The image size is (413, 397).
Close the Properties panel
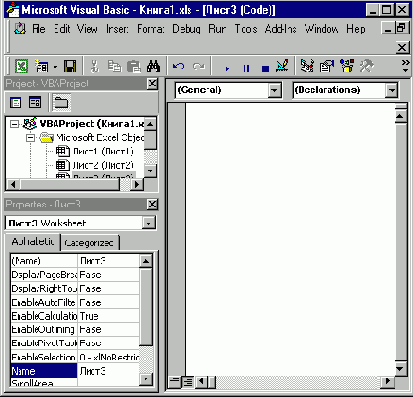pyautogui.click(x=152, y=204)
